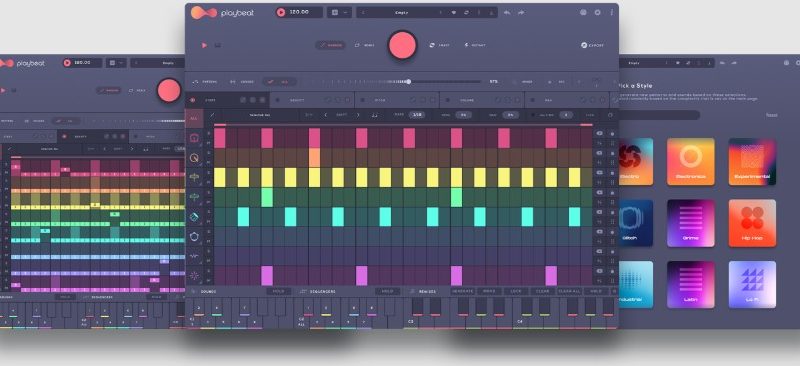800x366 pixels.
Task: Click first cyan step in fifth row
Action: 243,216
